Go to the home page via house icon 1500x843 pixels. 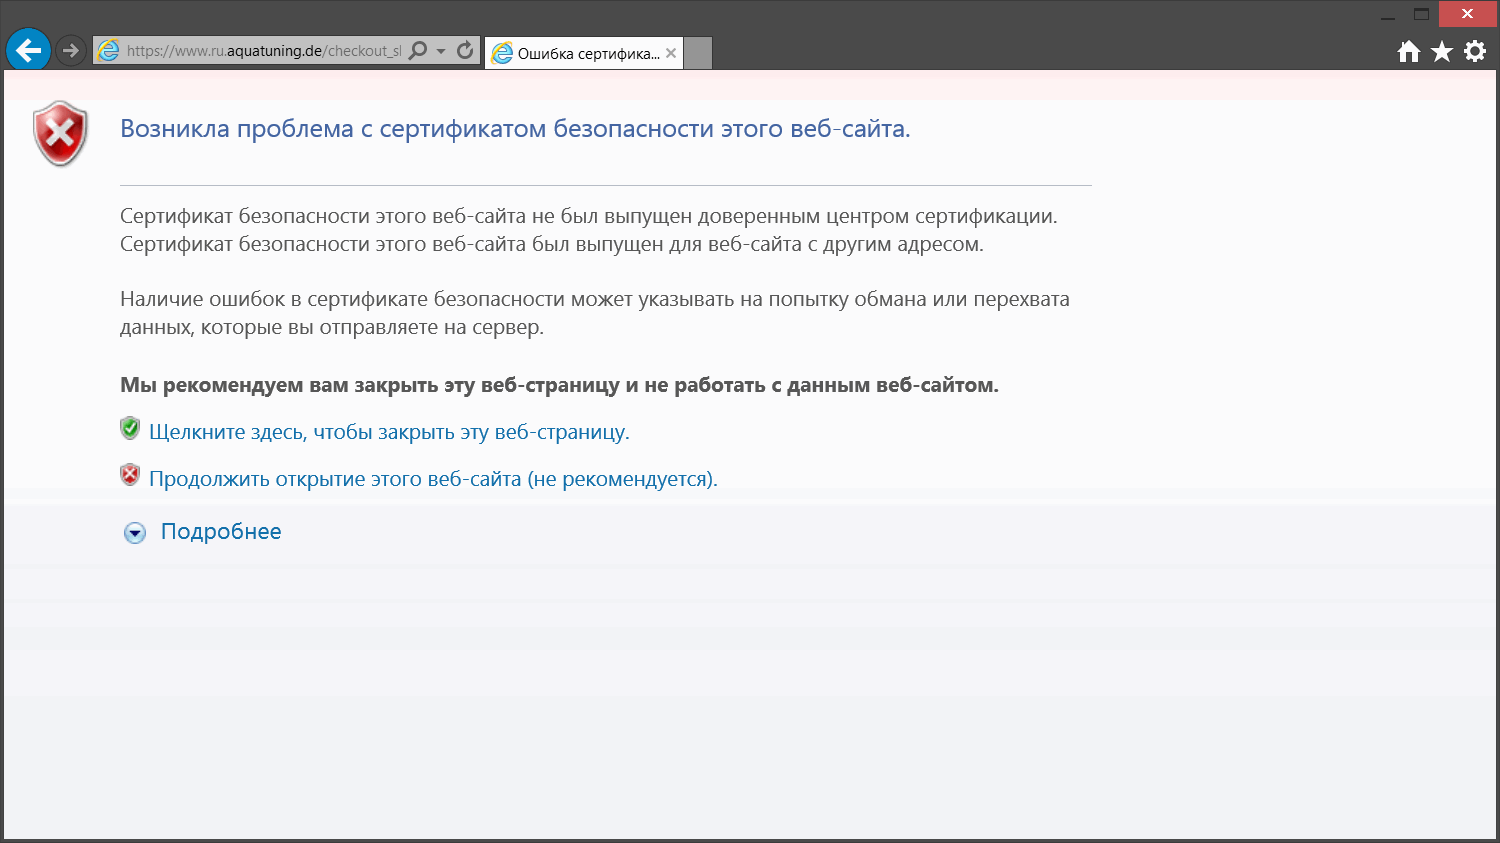tap(1408, 52)
